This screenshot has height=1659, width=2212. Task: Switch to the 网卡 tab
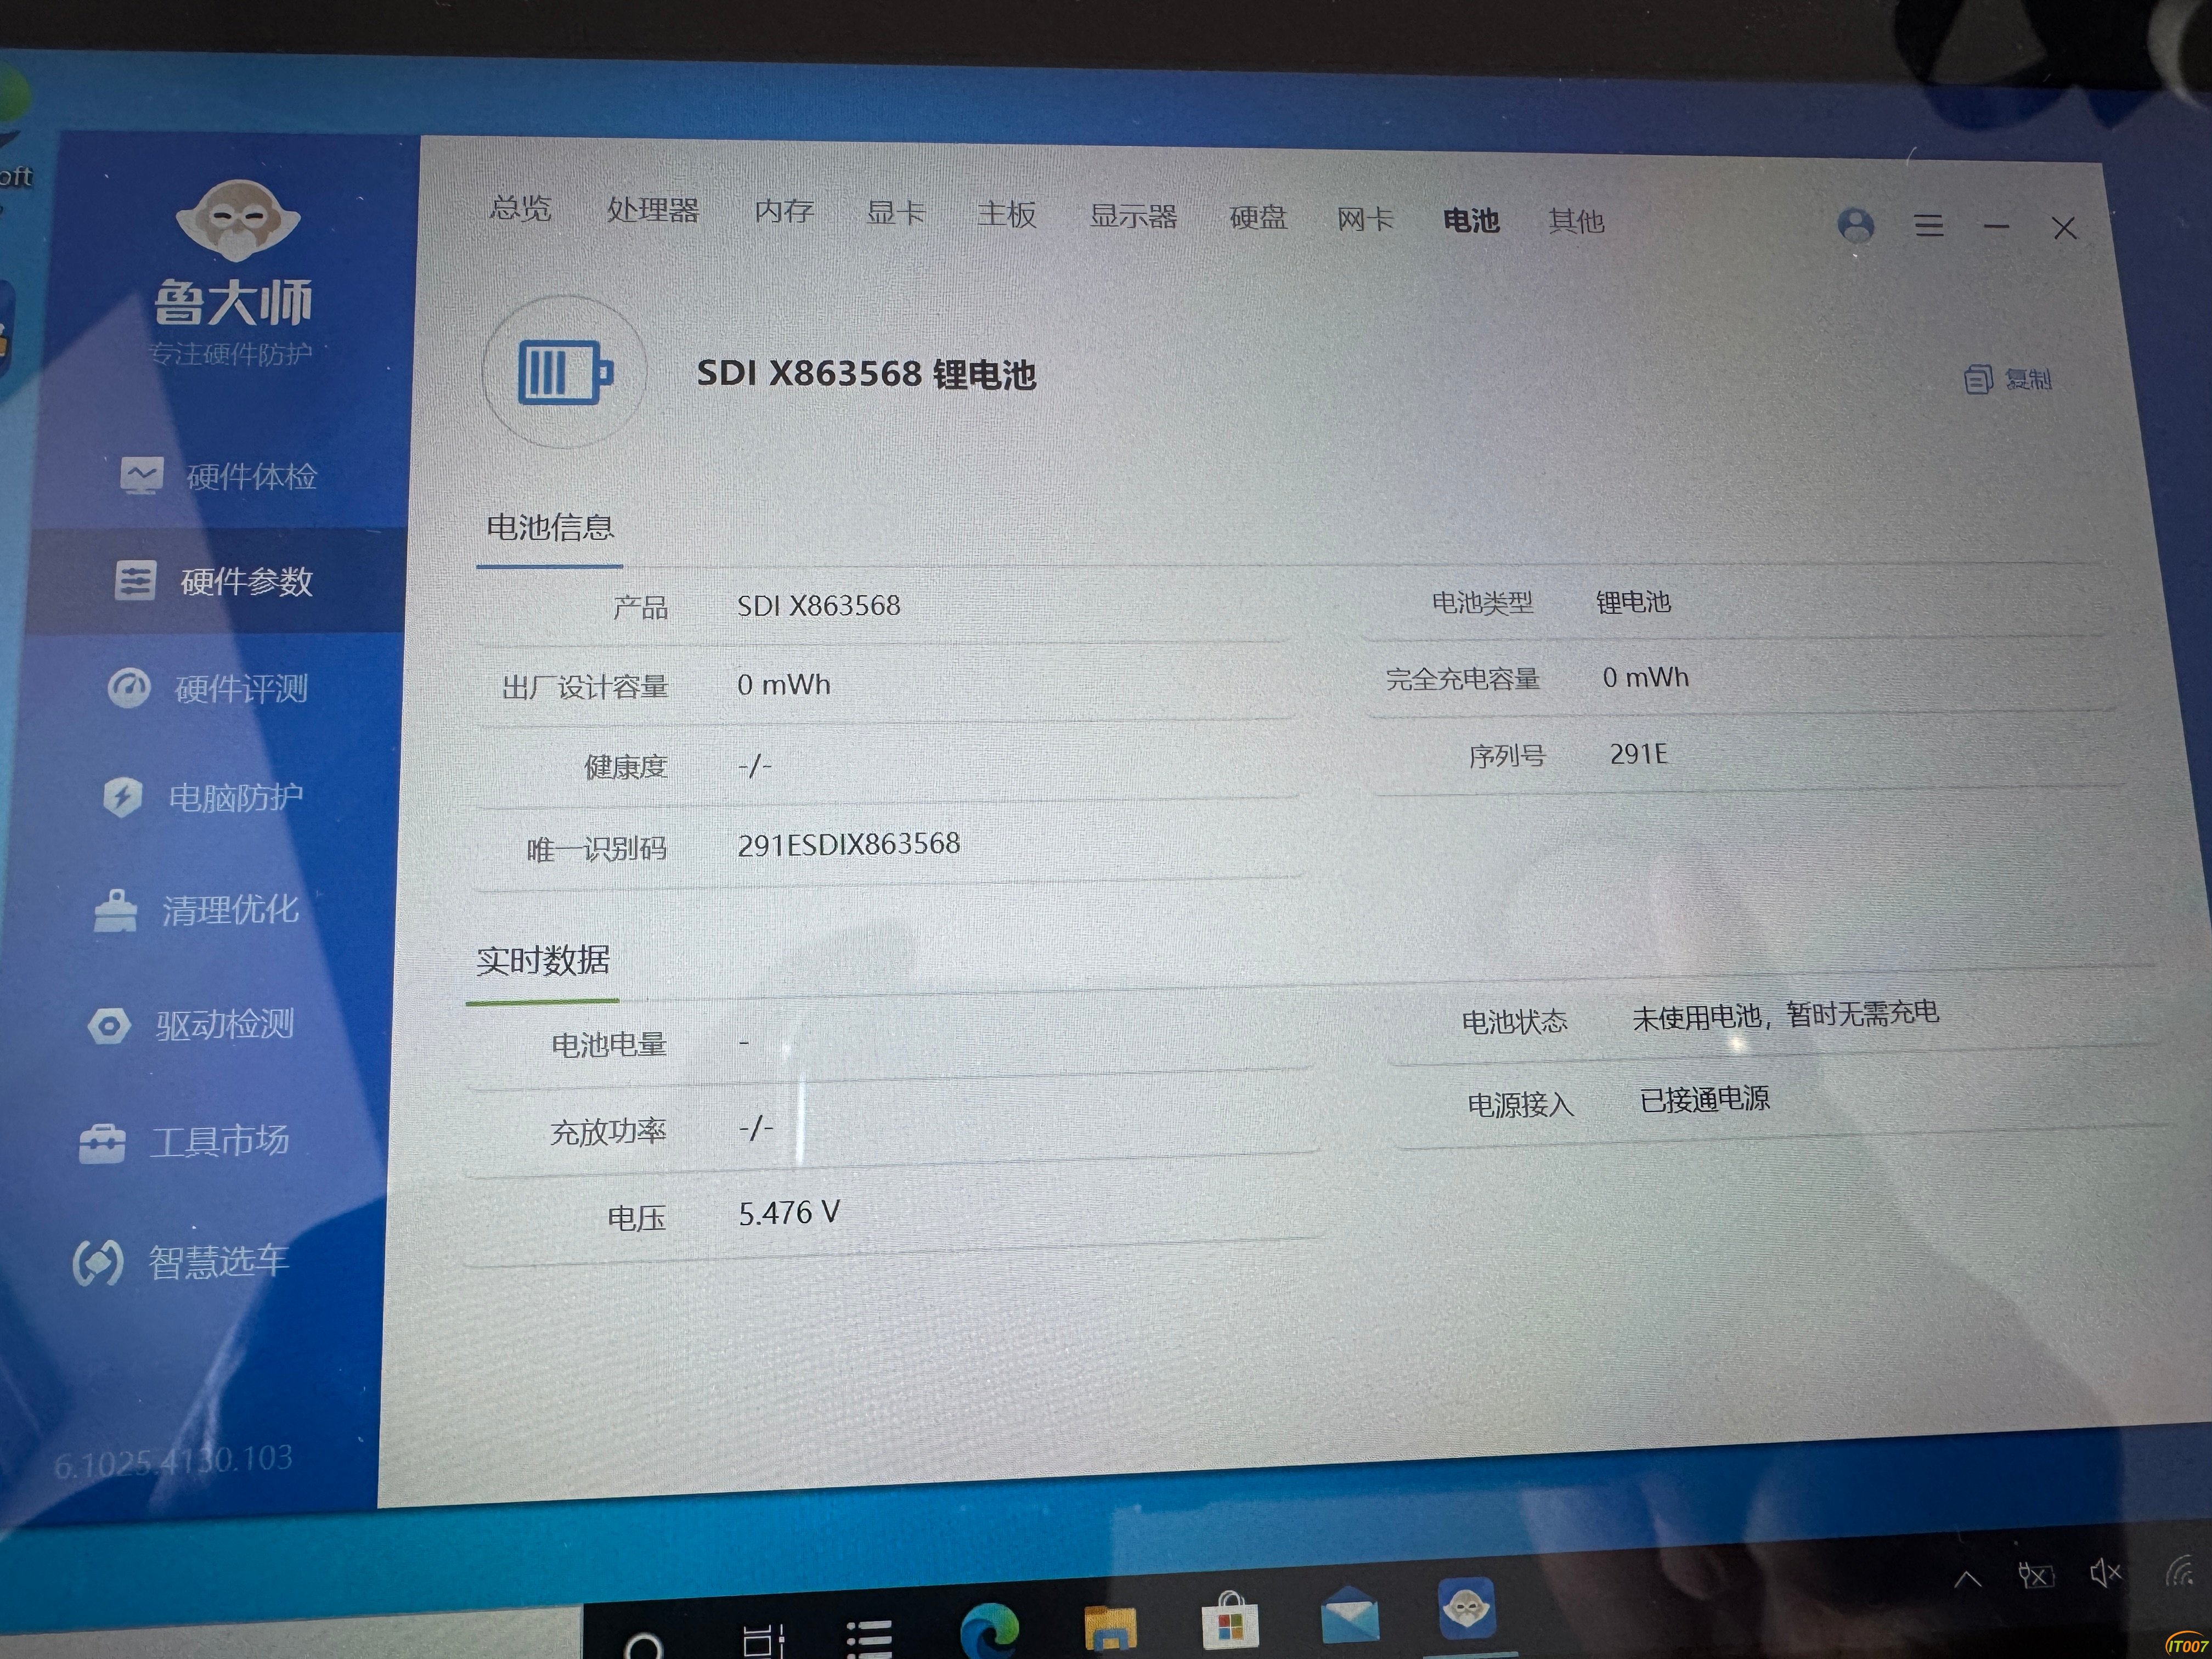(1365, 219)
